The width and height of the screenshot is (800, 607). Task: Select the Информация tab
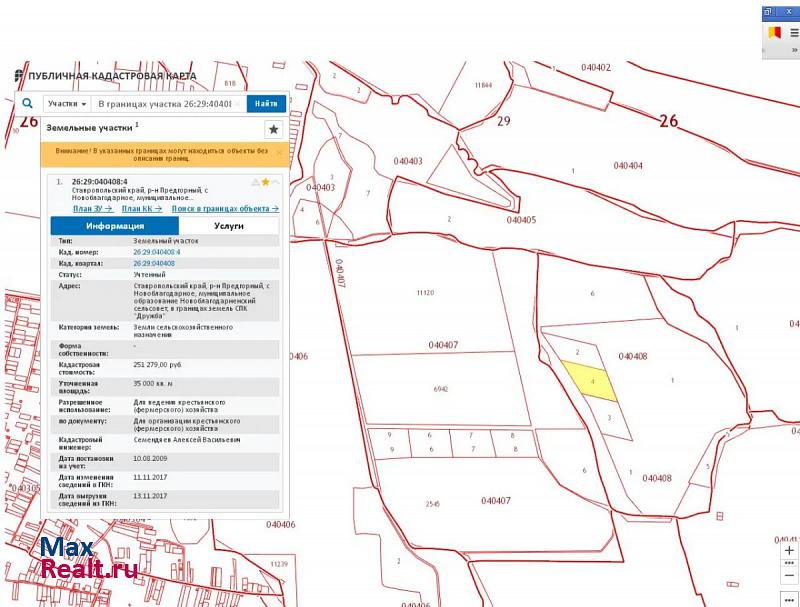(x=114, y=226)
